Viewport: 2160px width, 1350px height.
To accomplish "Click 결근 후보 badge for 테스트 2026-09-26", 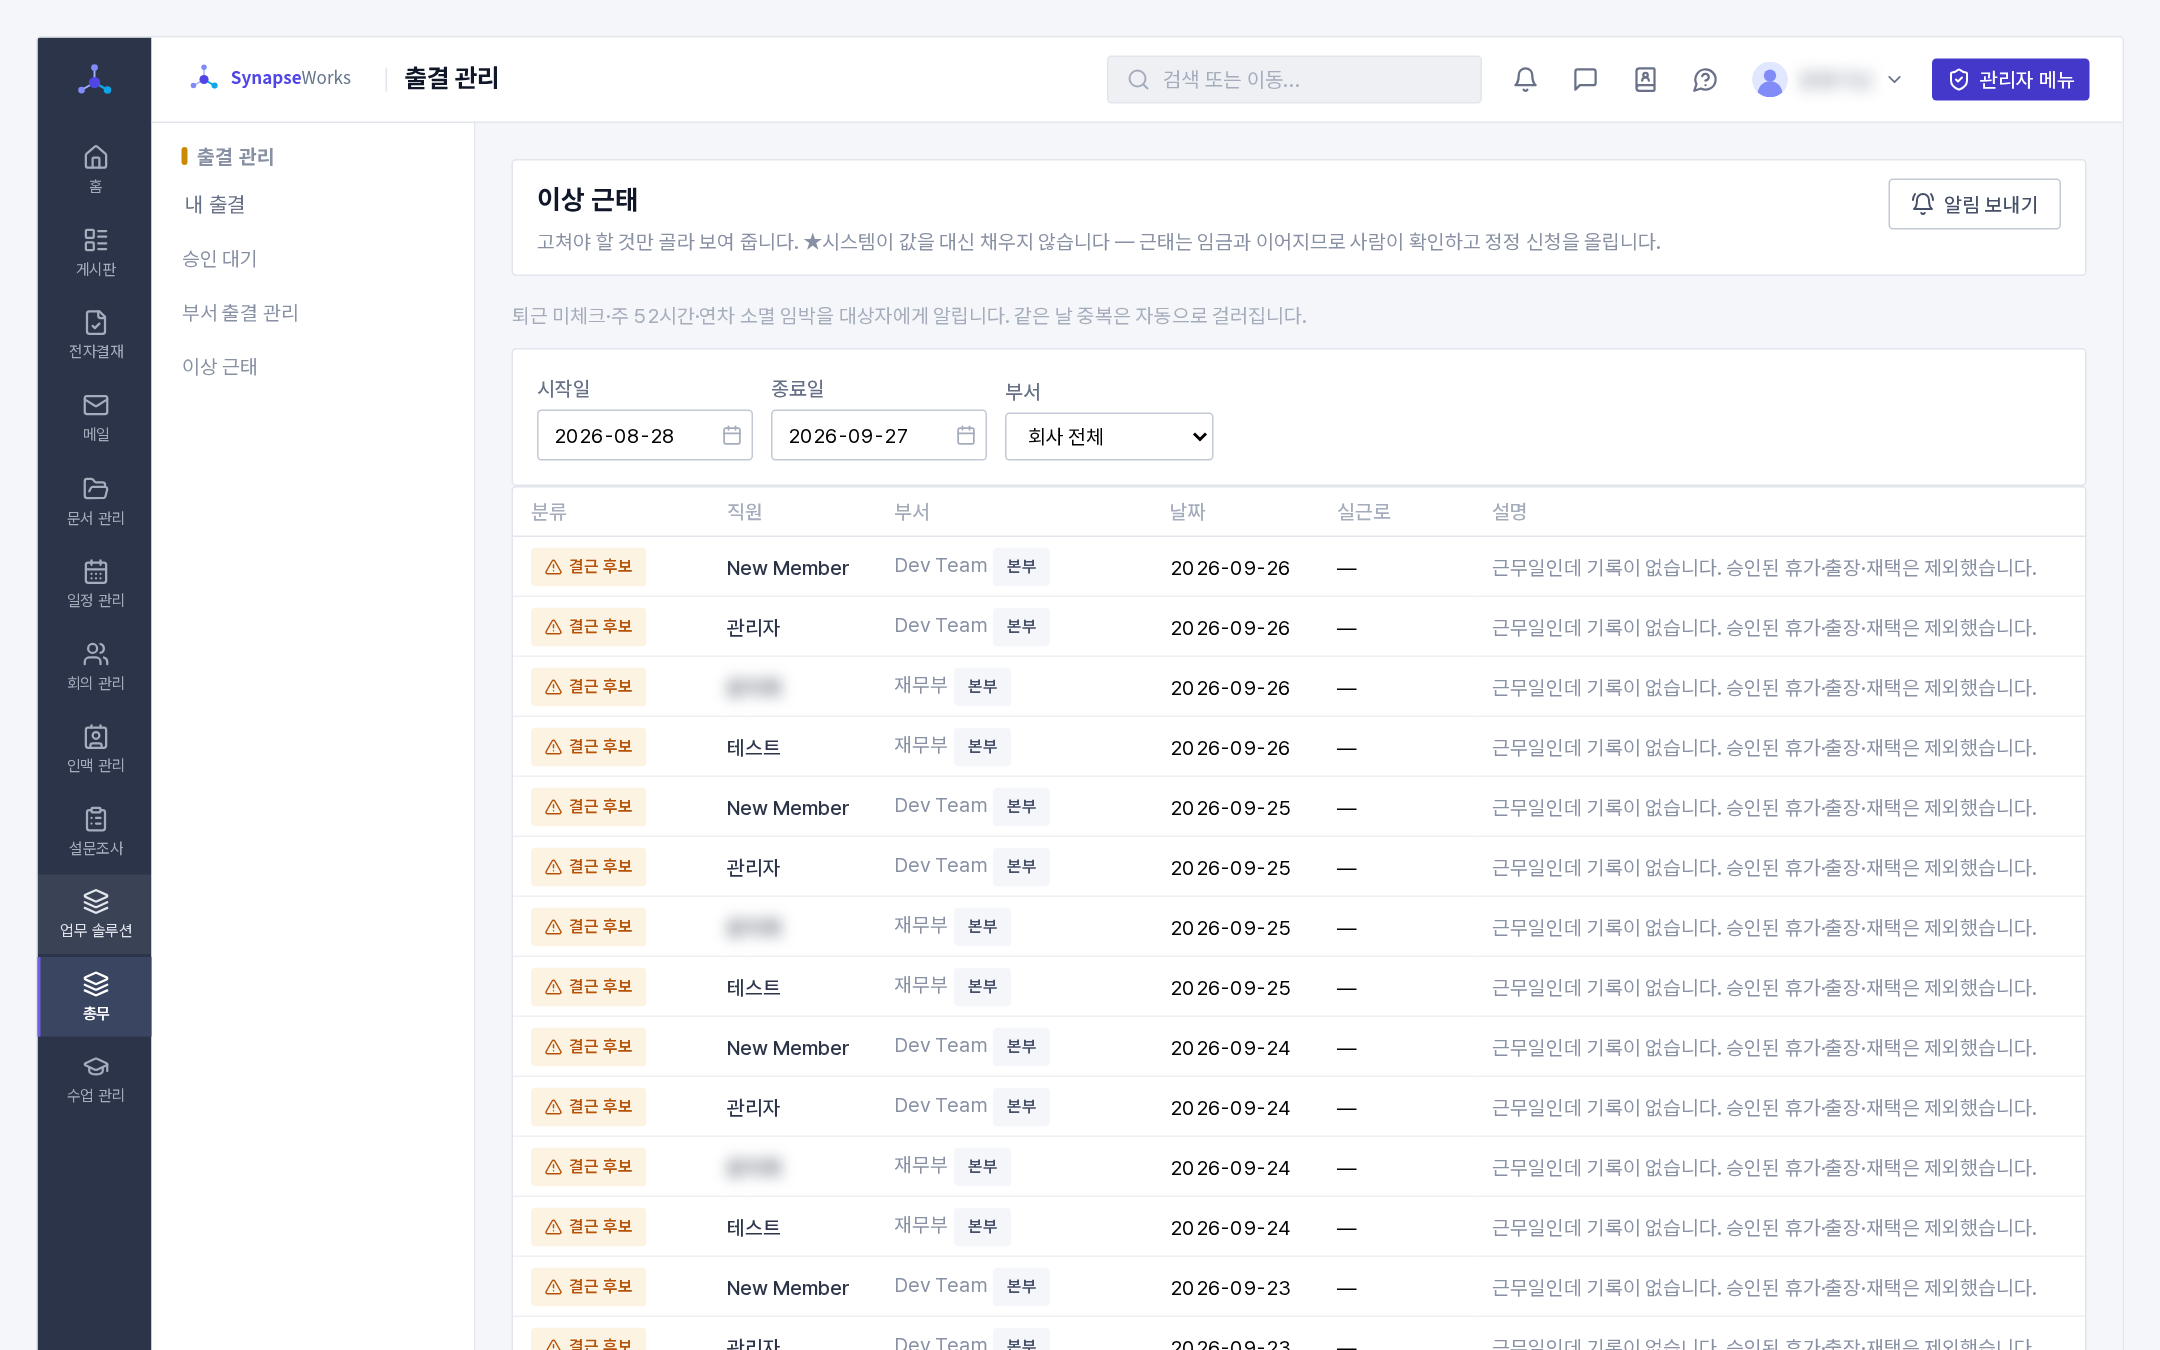I will 588,747.
